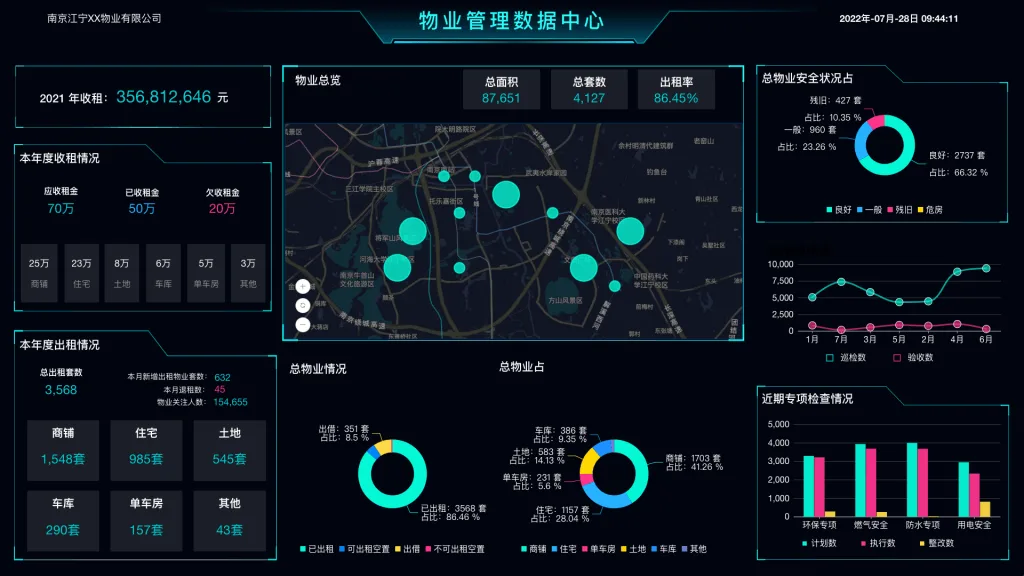Viewport: 1024px width, 576px height.
Task: Select the 25万 商铺 rent tile
Action: [39, 273]
